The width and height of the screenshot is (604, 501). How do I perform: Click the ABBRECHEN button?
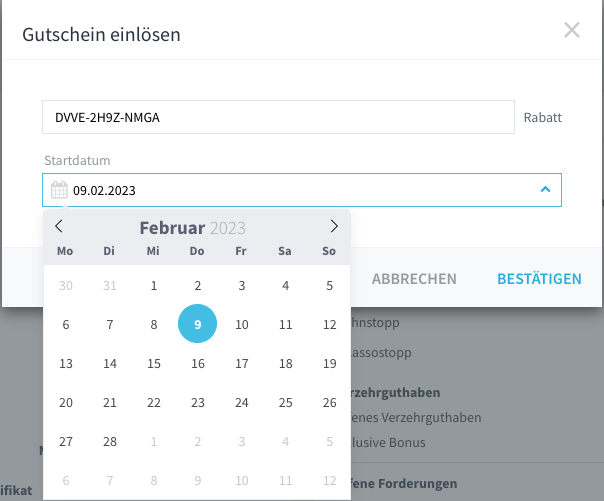[414, 279]
